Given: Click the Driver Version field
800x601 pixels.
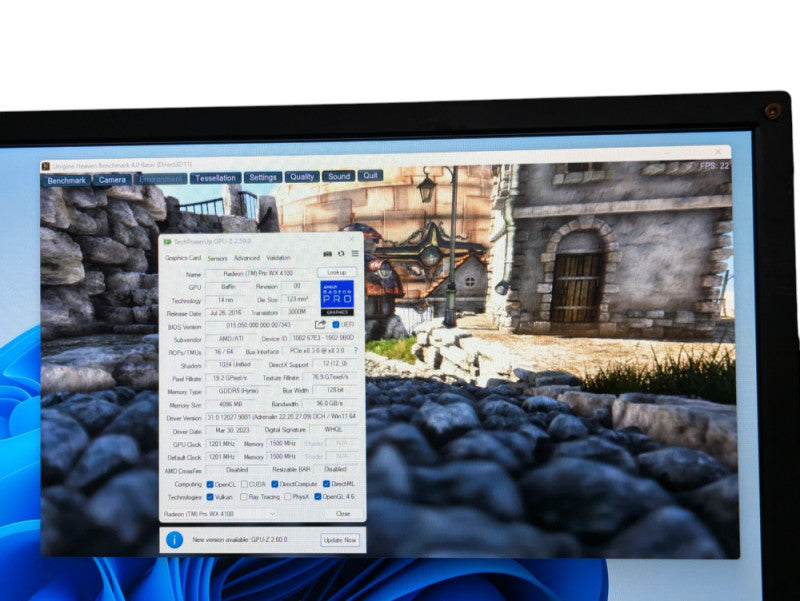Looking at the screenshot, I should (x=282, y=417).
